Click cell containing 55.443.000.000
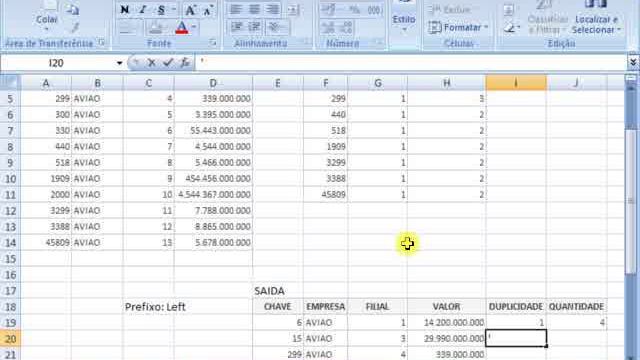The height and width of the screenshot is (360, 640). point(213,130)
